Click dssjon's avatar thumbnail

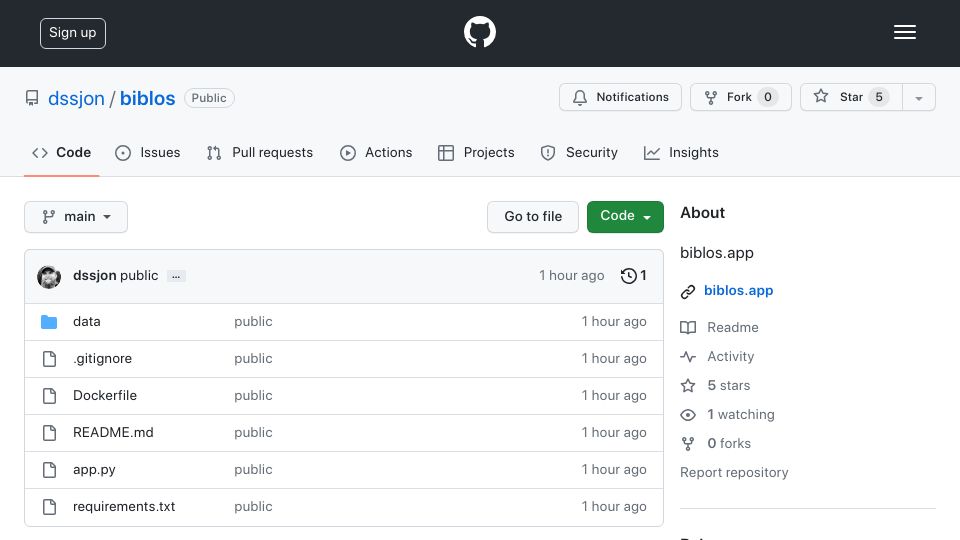click(49, 277)
